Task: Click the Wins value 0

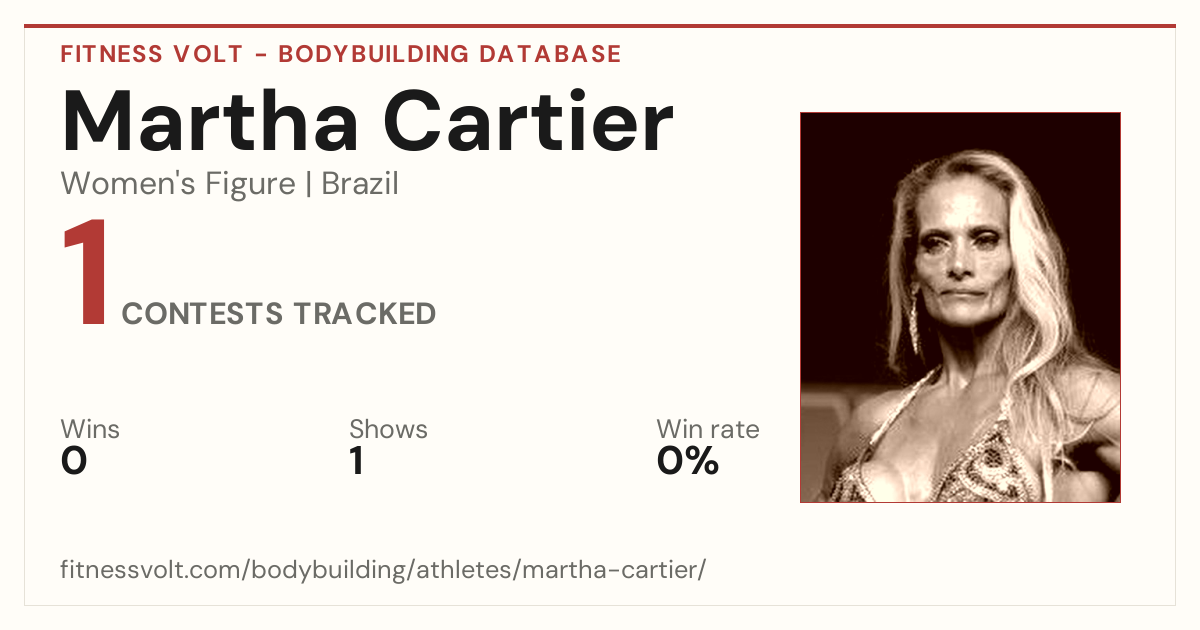Action: (x=74, y=462)
